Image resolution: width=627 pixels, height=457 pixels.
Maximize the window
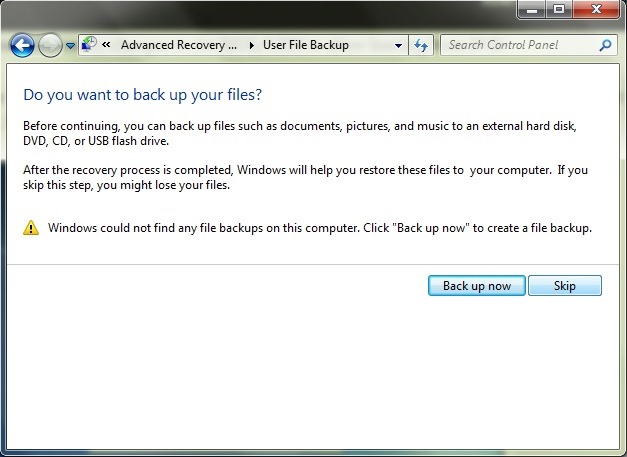click(559, 9)
